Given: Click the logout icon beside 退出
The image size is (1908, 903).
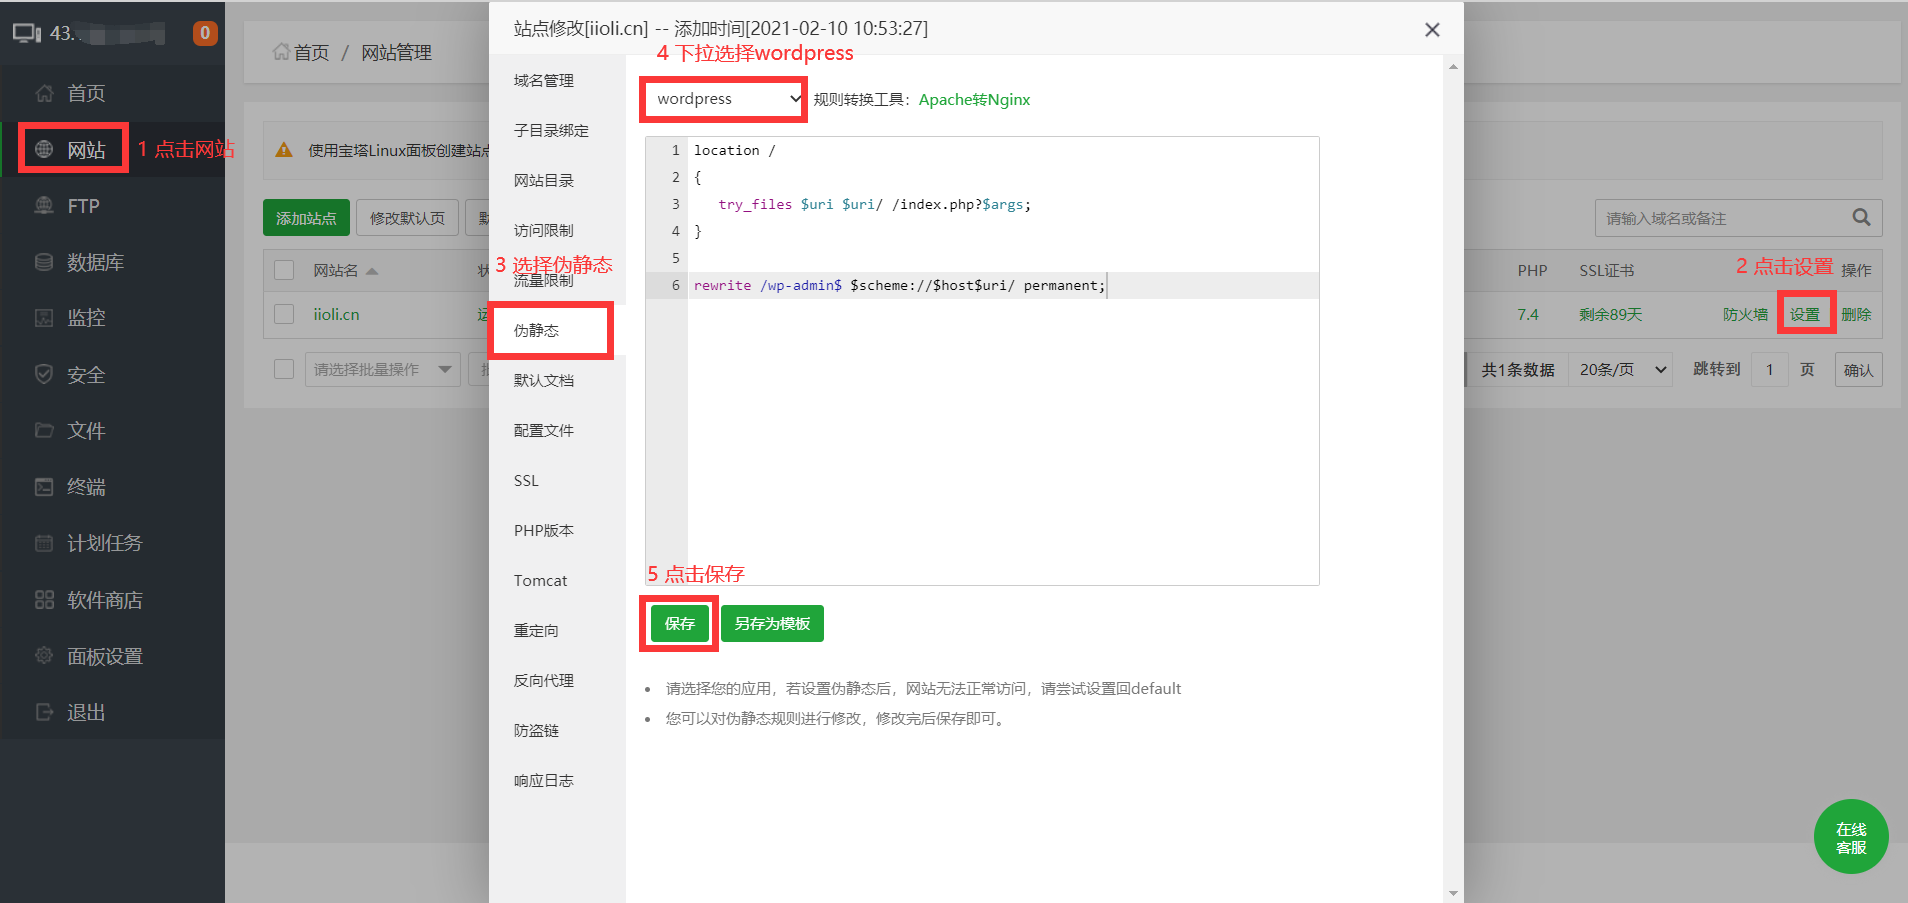Looking at the screenshot, I should click(x=44, y=712).
